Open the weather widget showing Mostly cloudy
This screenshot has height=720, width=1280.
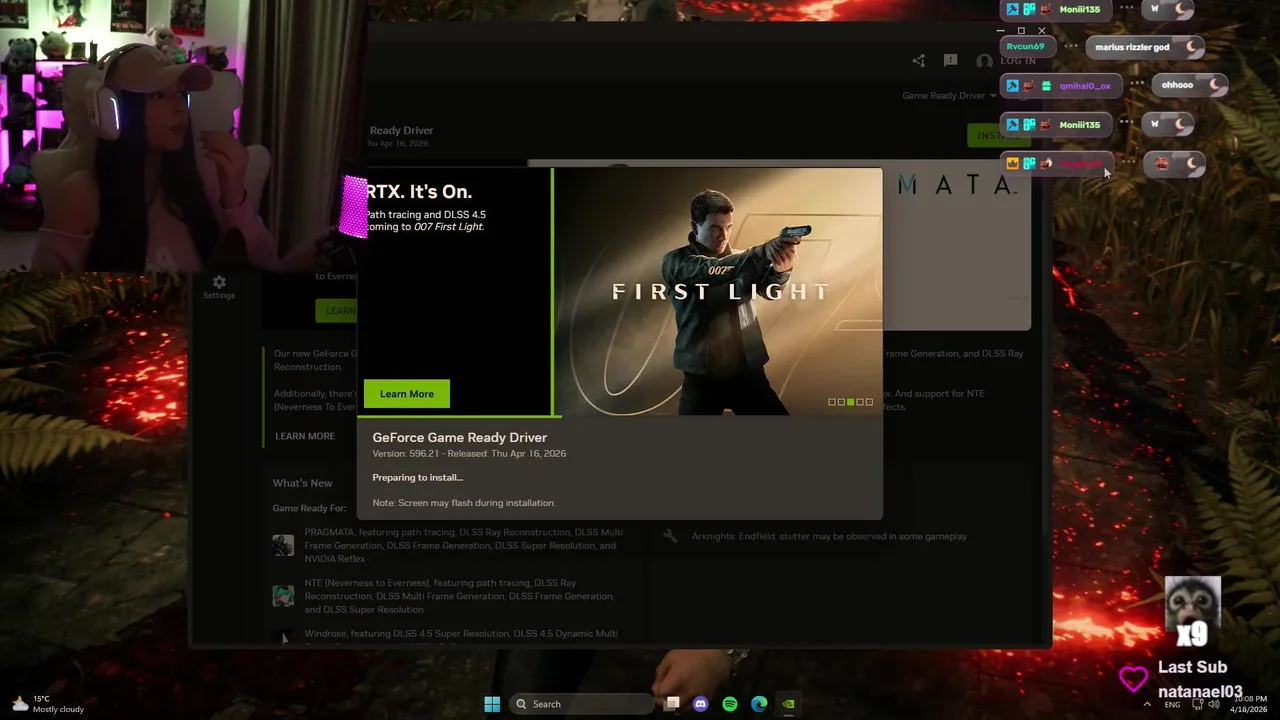click(x=47, y=704)
